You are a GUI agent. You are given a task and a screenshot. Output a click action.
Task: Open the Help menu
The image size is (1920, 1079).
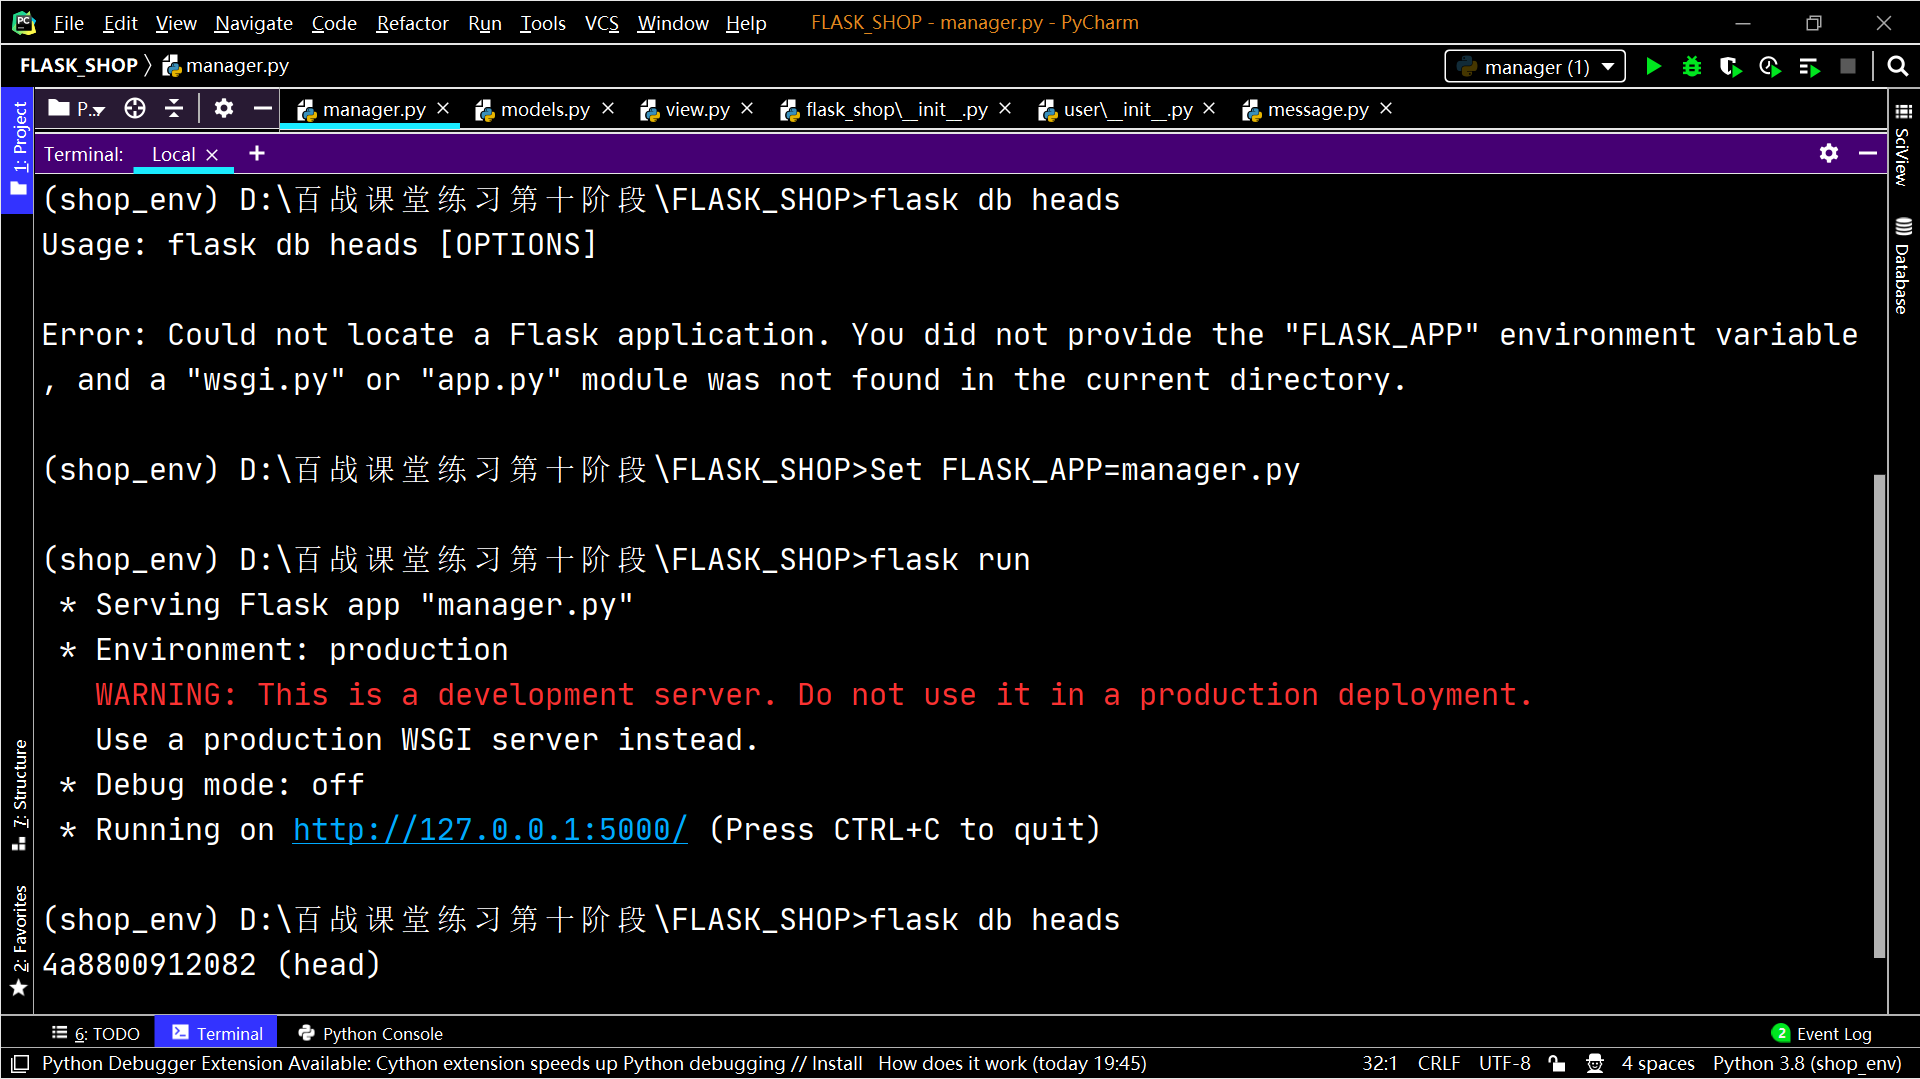pos(746,23)
